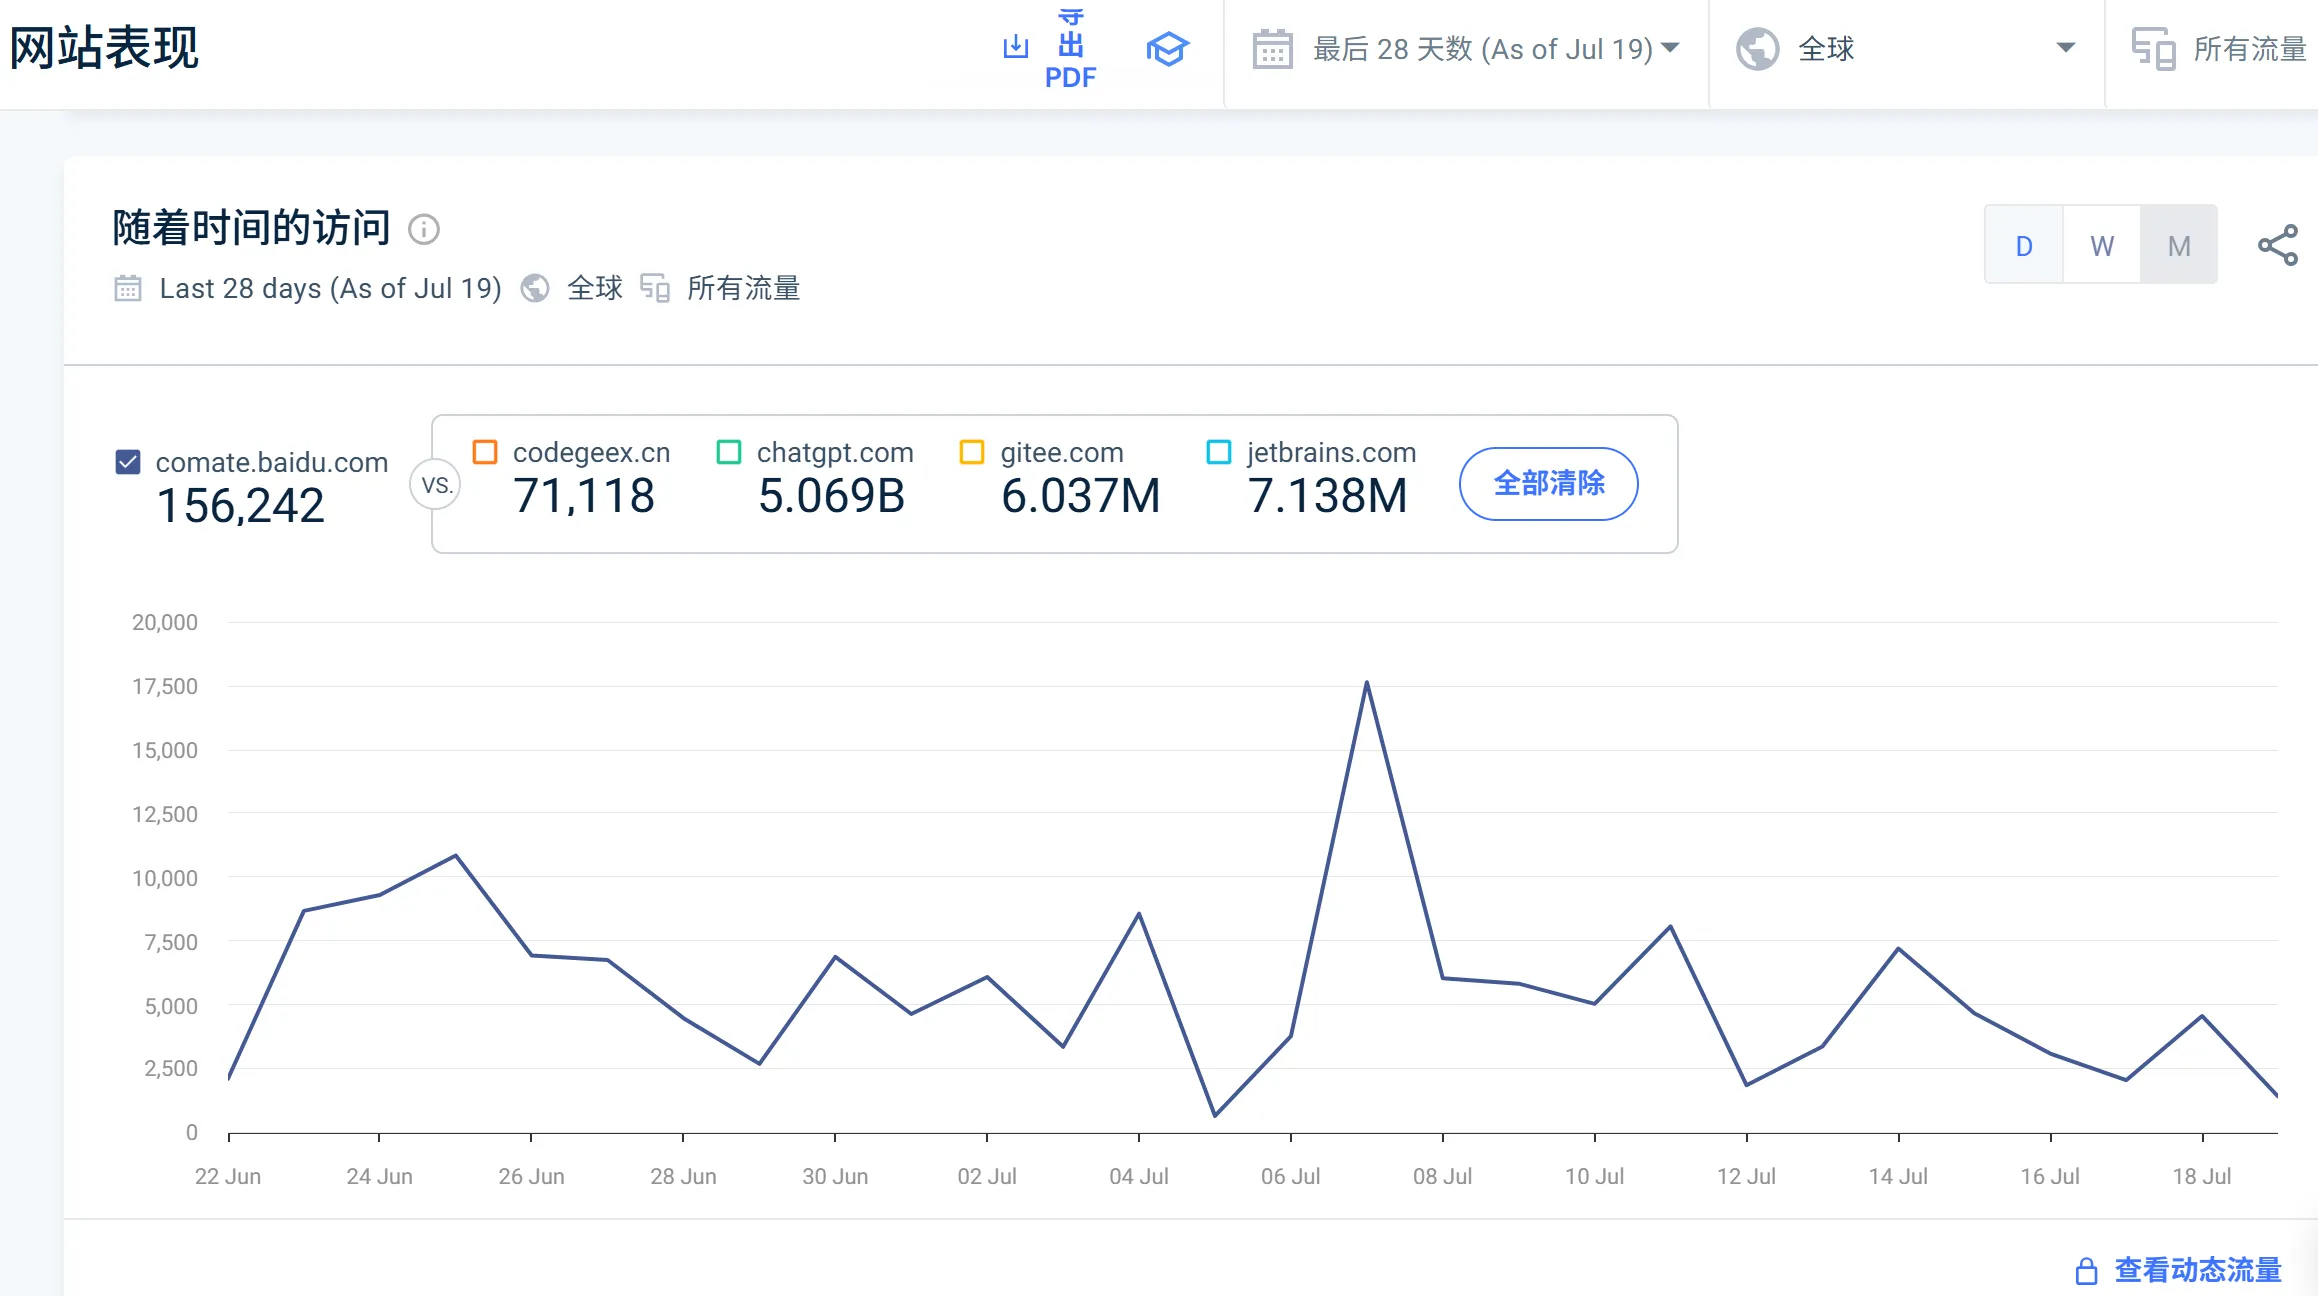Click the share icon beside the D/W/M tabs
The image size is (2318, 1296).
(2277, 245)
